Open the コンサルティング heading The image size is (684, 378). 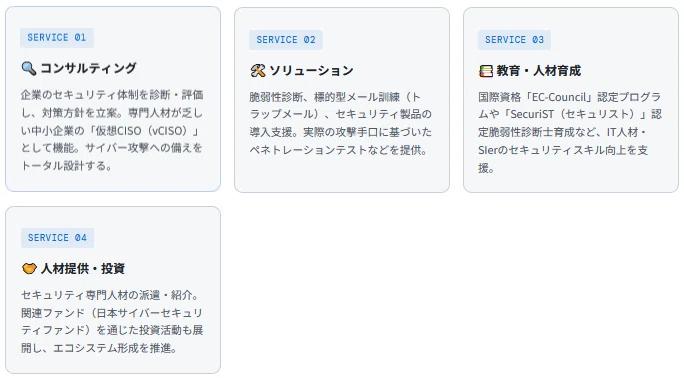pyautogui.click(x=89, y=68)
